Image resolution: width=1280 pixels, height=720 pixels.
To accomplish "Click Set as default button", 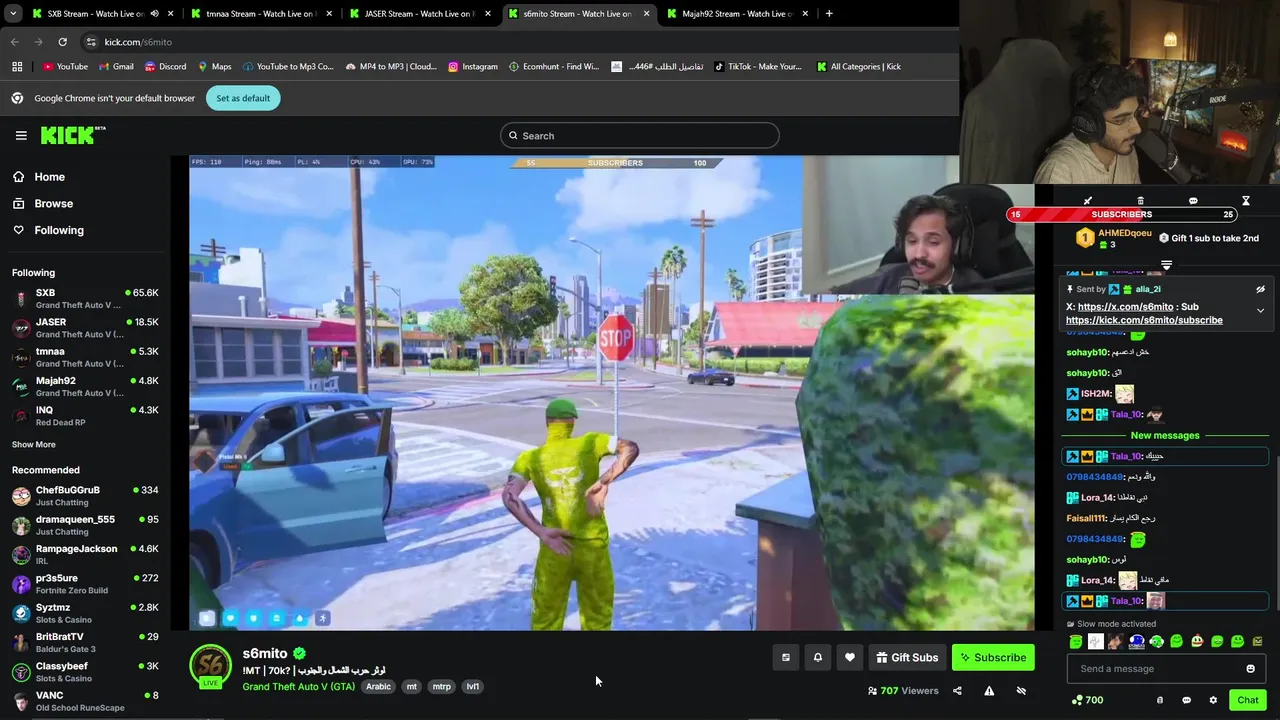I will (x=243, y=98).
